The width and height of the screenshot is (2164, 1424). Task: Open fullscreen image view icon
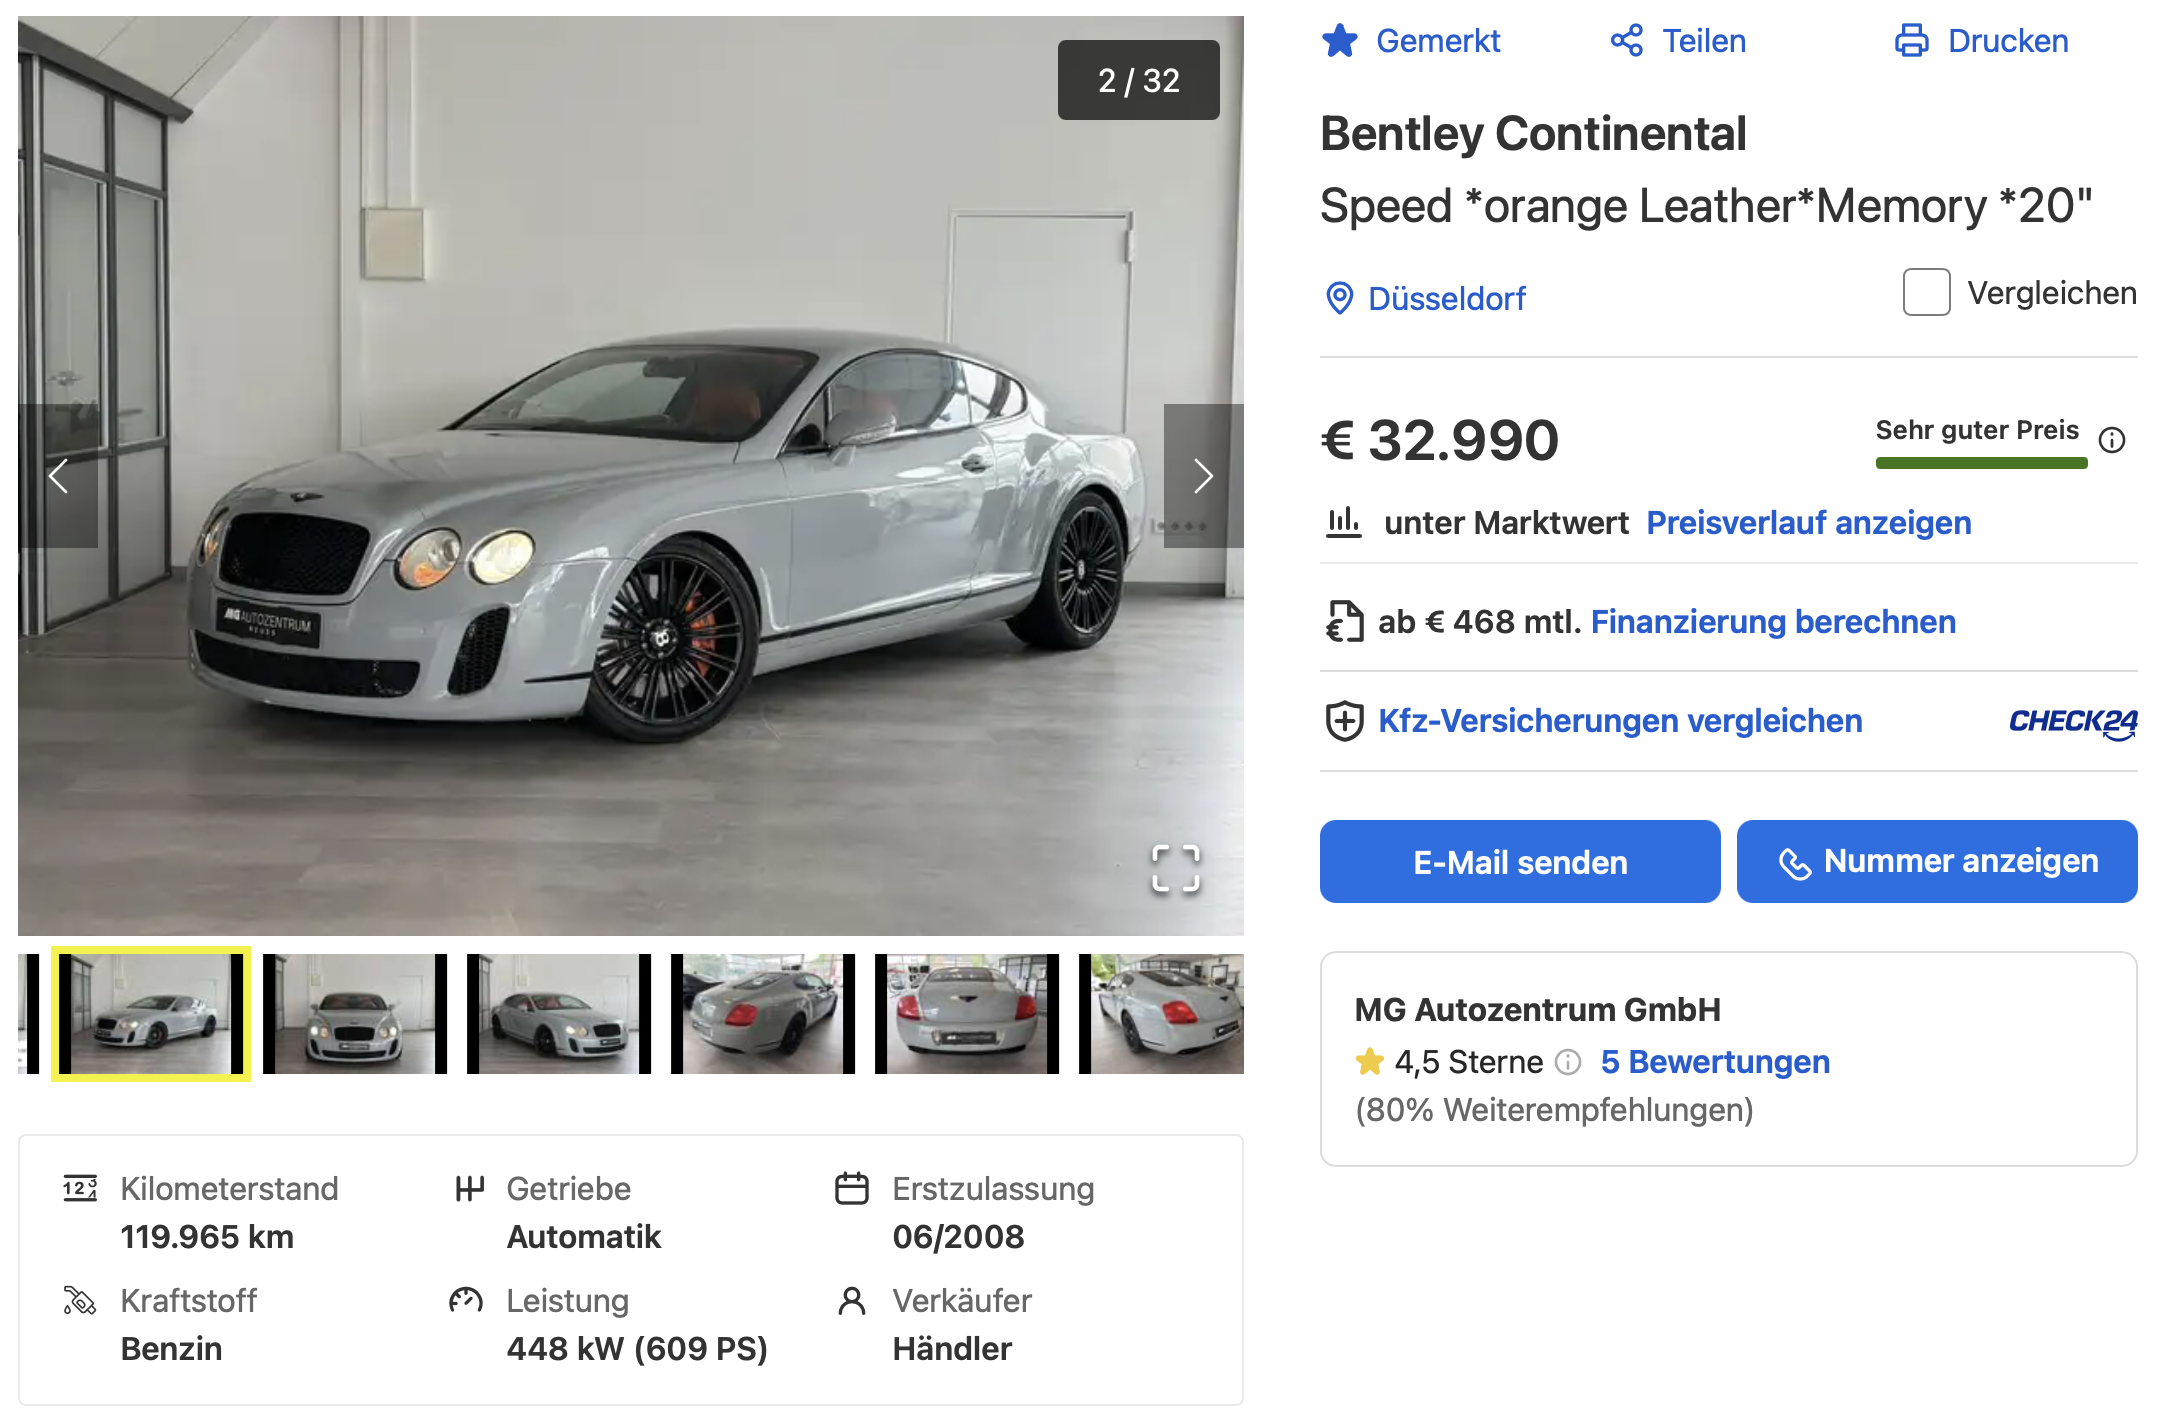[x=1175, y=868]
